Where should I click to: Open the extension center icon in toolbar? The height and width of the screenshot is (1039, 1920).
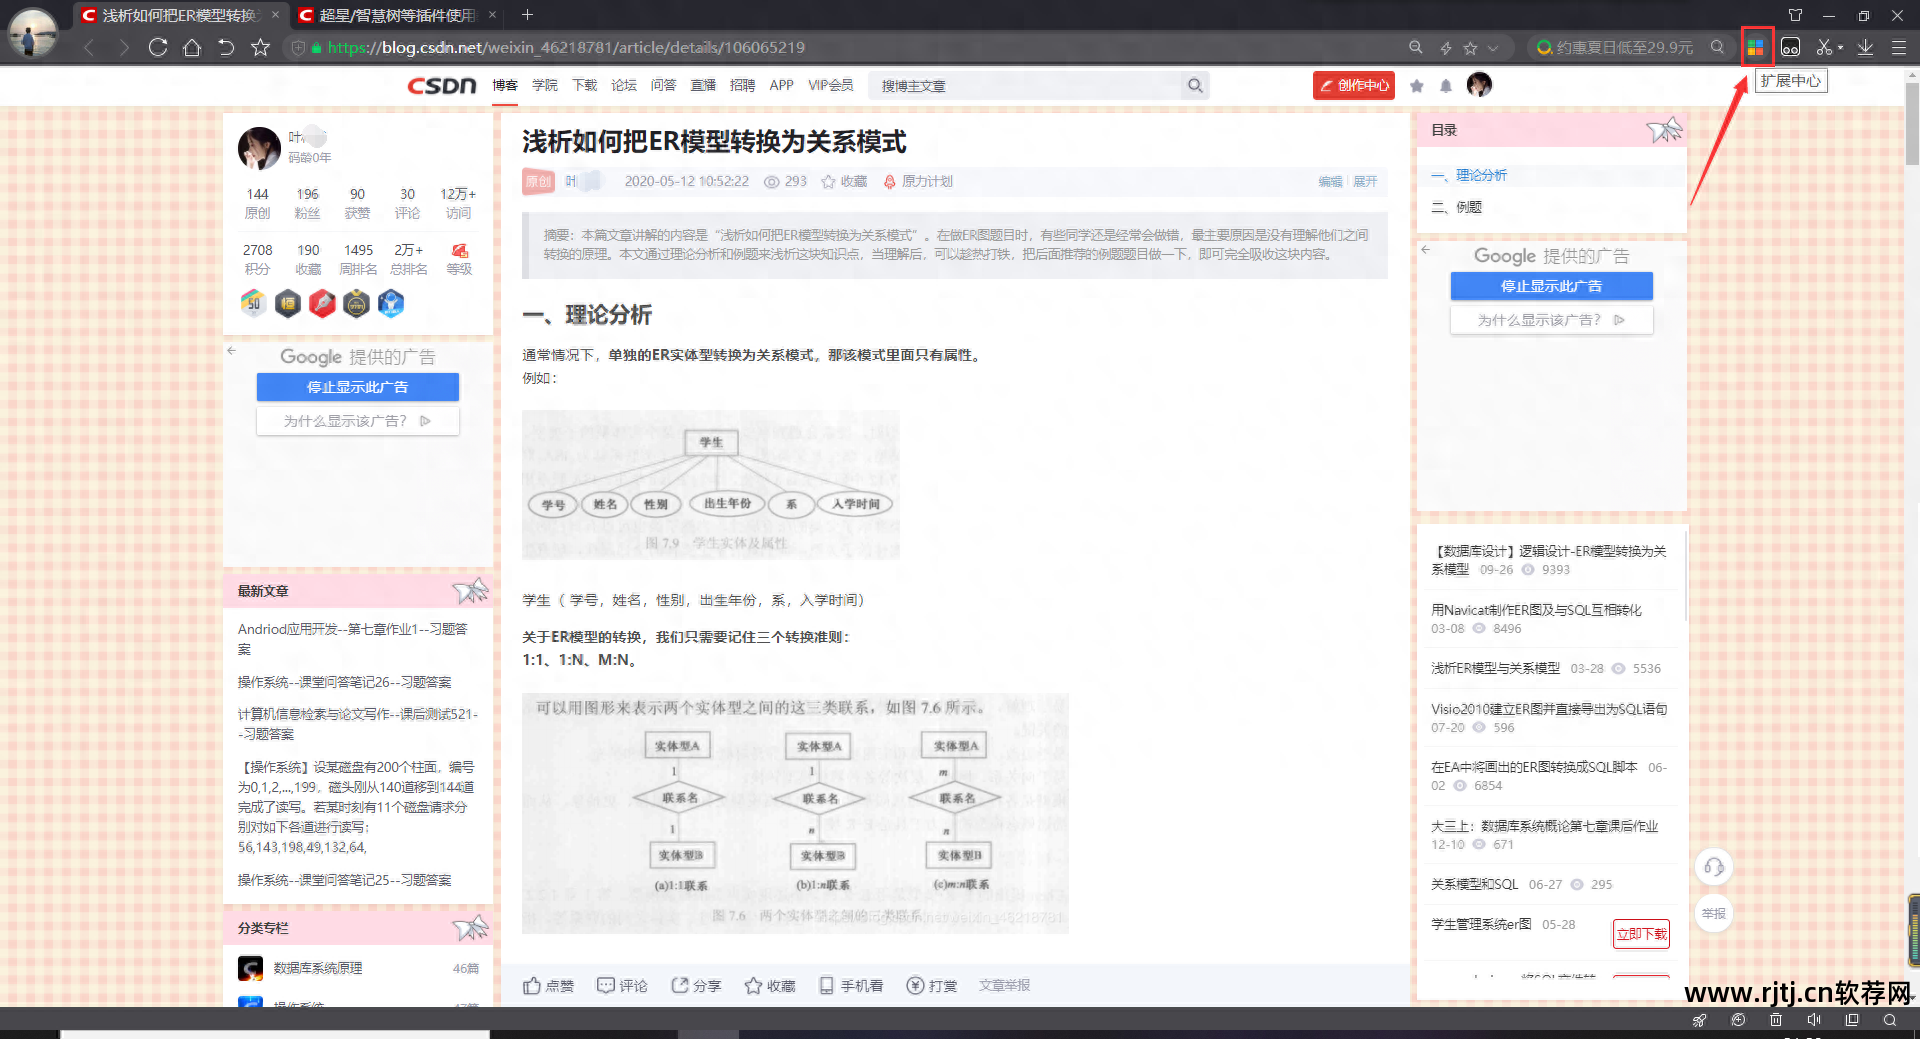(x=1755, y=47)
